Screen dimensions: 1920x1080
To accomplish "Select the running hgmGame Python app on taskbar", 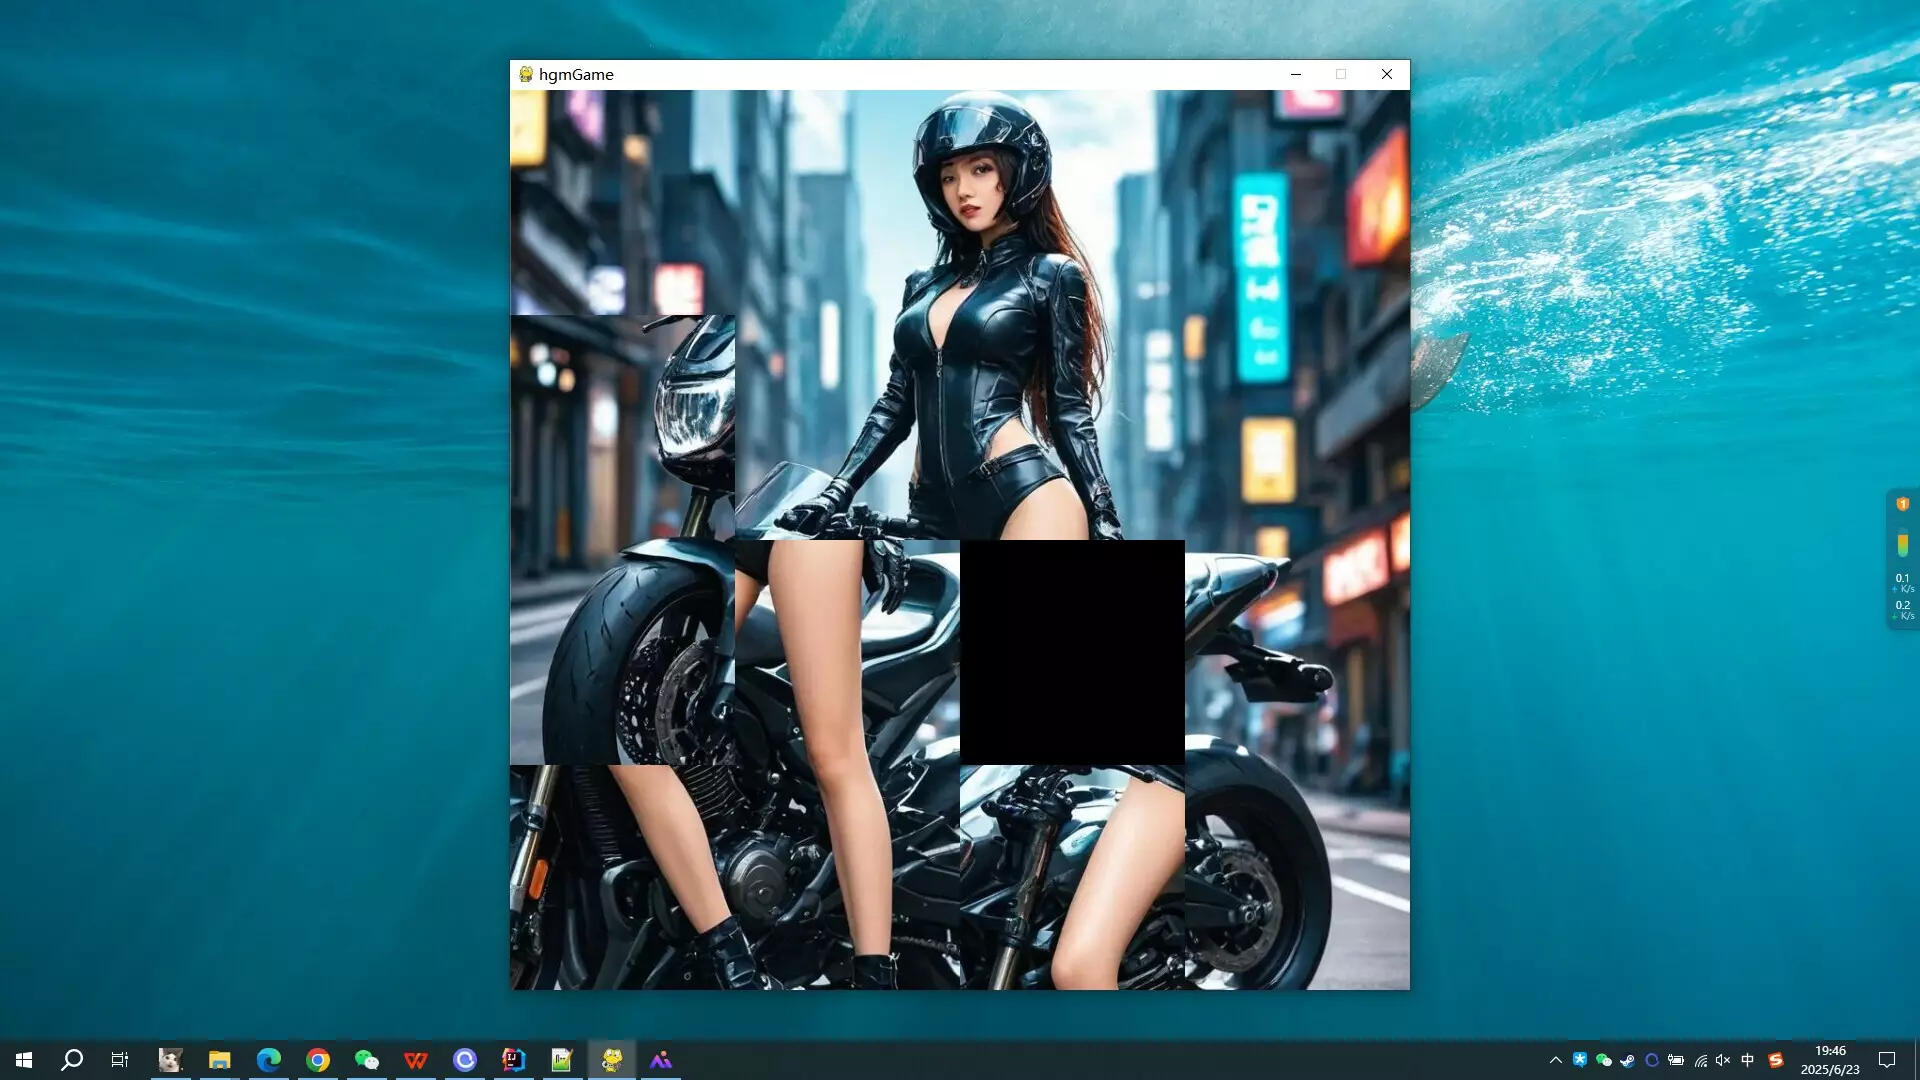I will tap(612, 1059).
